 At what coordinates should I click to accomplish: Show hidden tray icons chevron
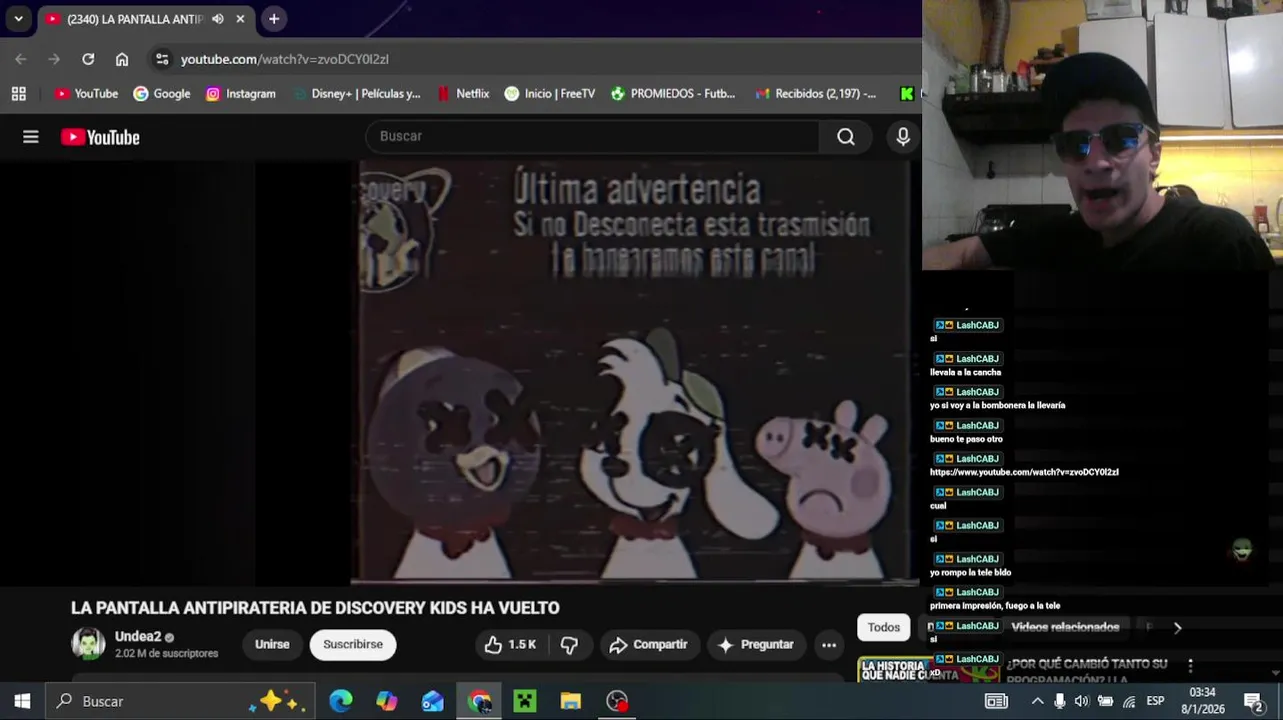[1037, 701]
